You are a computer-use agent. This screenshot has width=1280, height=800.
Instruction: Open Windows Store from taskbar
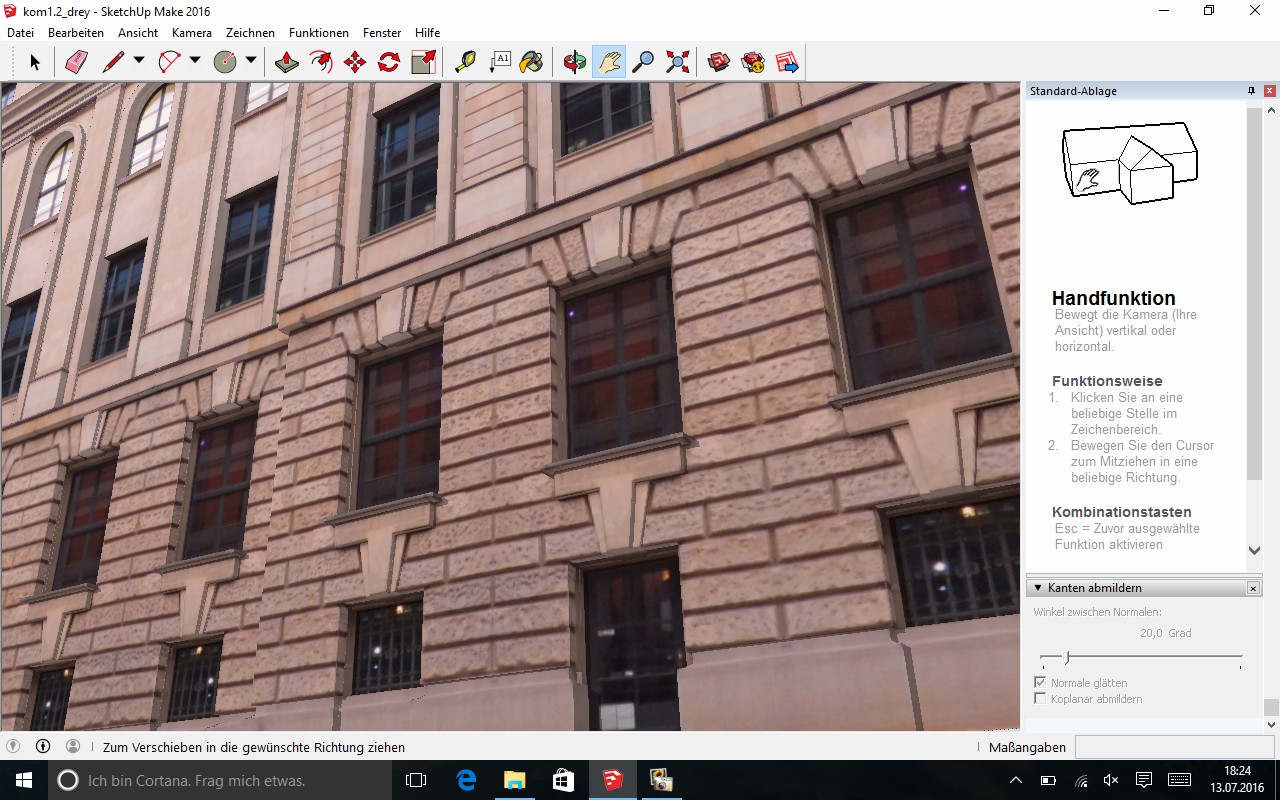click(x=564, y=780)
